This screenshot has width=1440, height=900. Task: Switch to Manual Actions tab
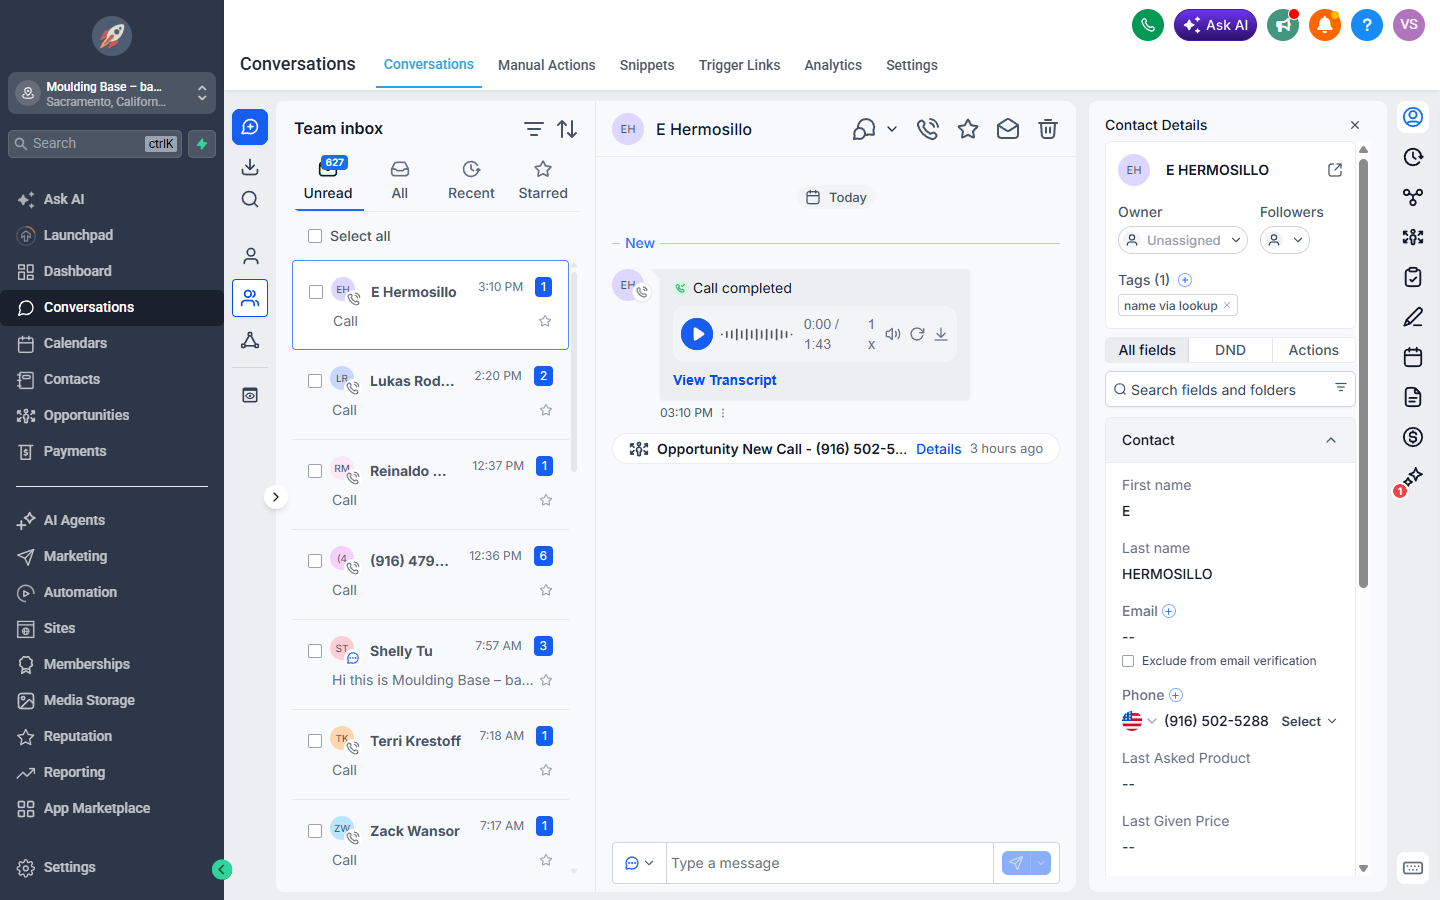(547, 65)
